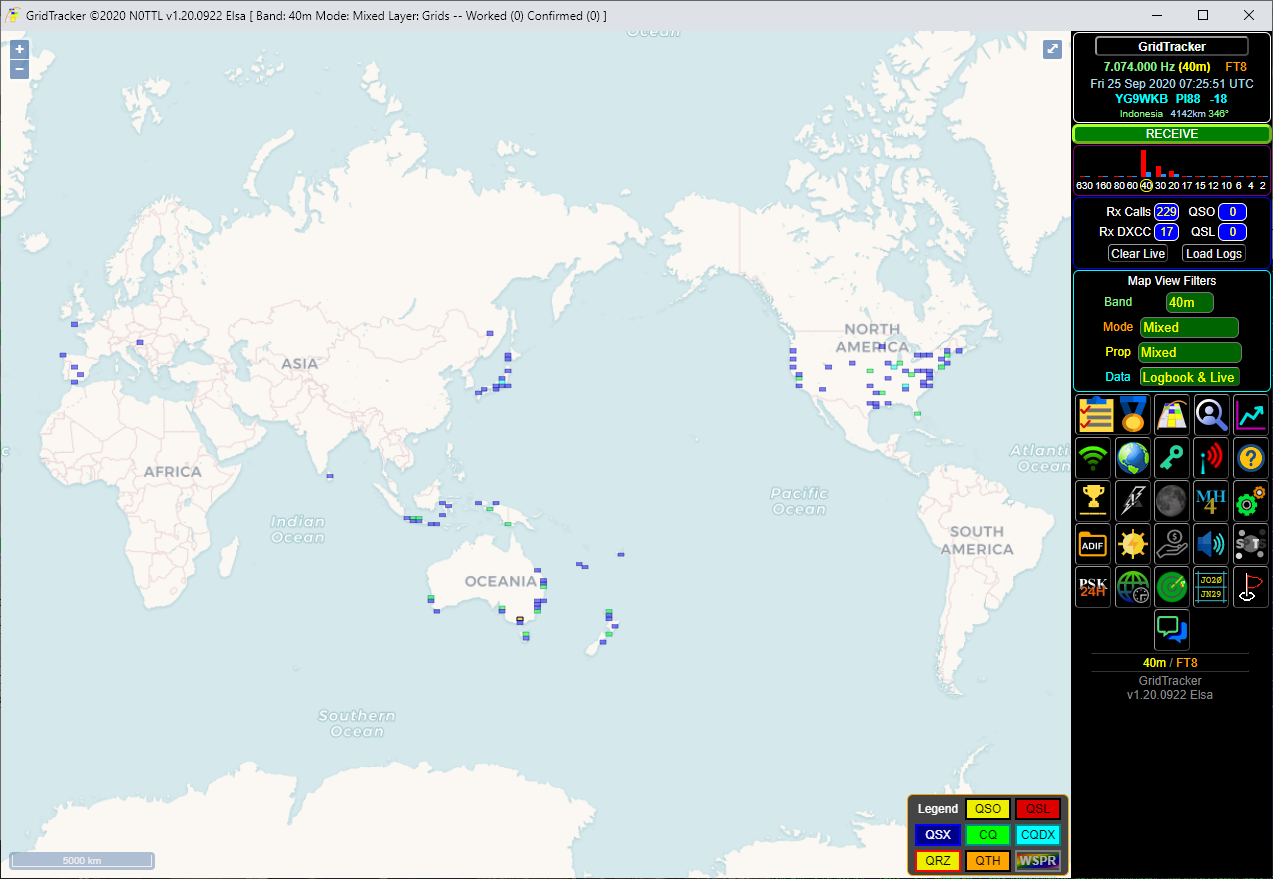Click the Load Logs button
1273x879 pixels.
[1213, 254]
